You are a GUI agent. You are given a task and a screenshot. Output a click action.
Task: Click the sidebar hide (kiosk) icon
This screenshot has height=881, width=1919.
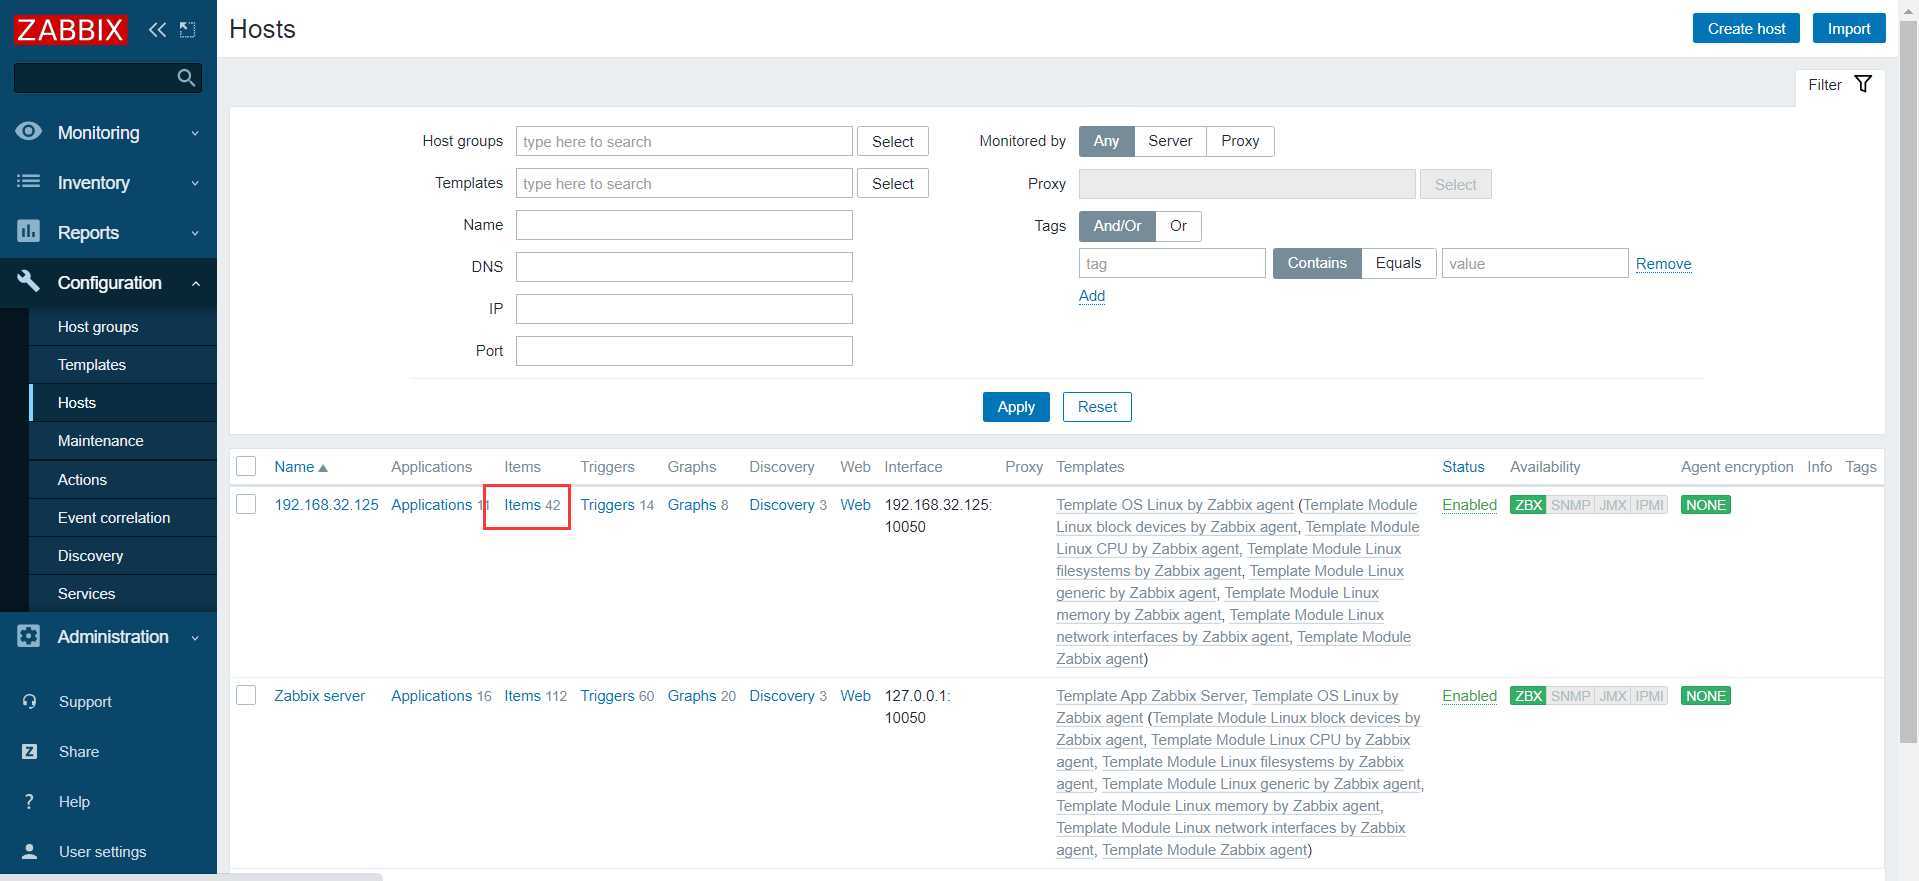187,29
